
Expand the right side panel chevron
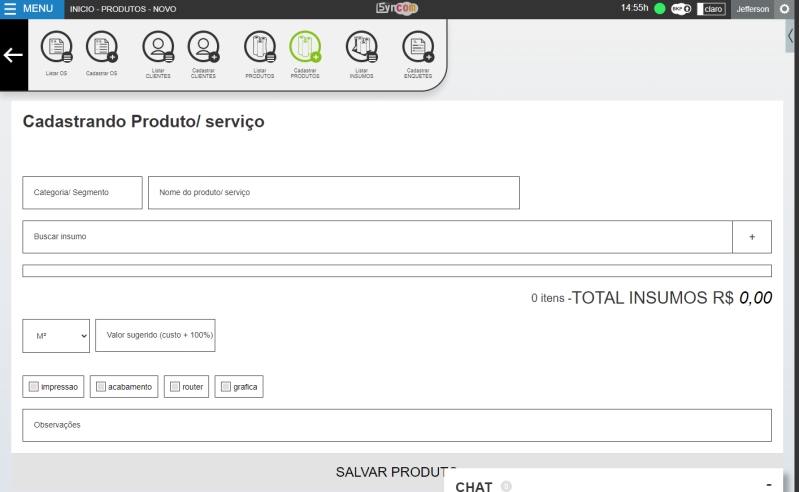click(792, 35)
